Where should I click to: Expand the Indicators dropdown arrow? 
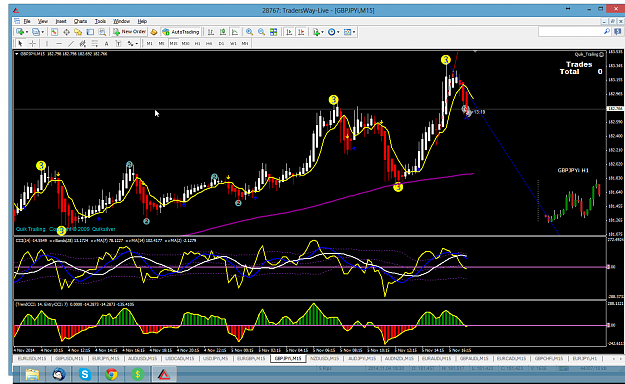click(322, 32)
